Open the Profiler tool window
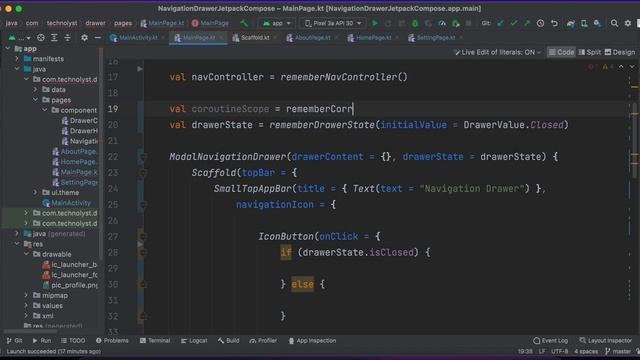The image size is (640, 360). 263,340
